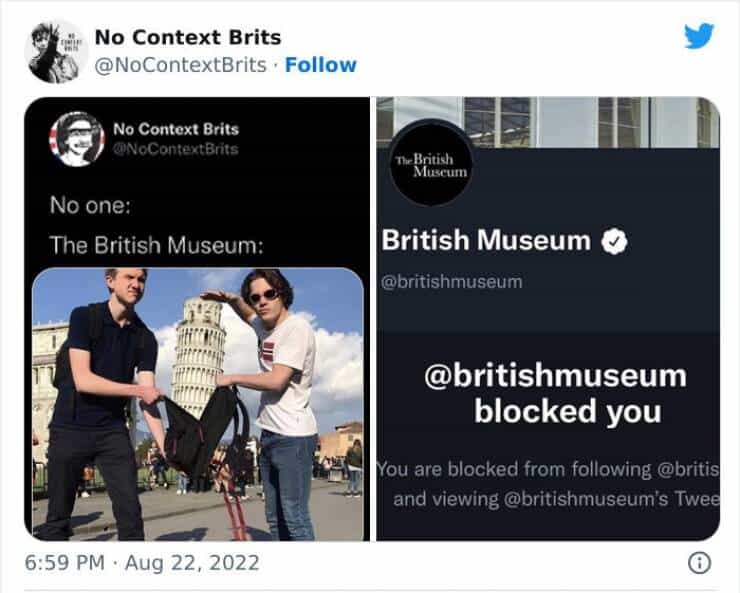Click the "@britishmuseum blocked you" heading
Viewport: 740px width, 593px height.
tap(555, 393)
